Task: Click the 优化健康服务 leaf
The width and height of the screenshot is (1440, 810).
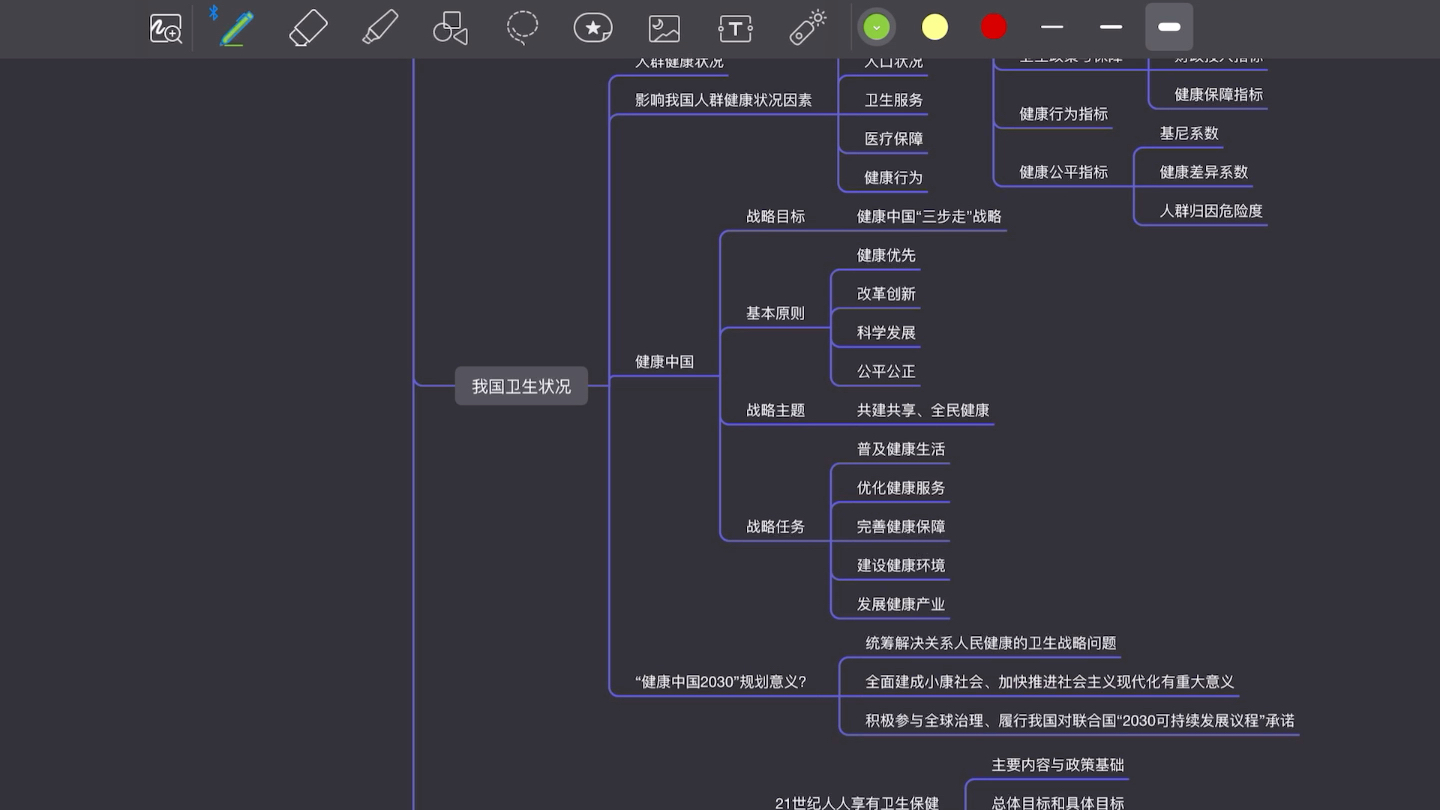Action: pyautogui.click(x=901, y=488)
